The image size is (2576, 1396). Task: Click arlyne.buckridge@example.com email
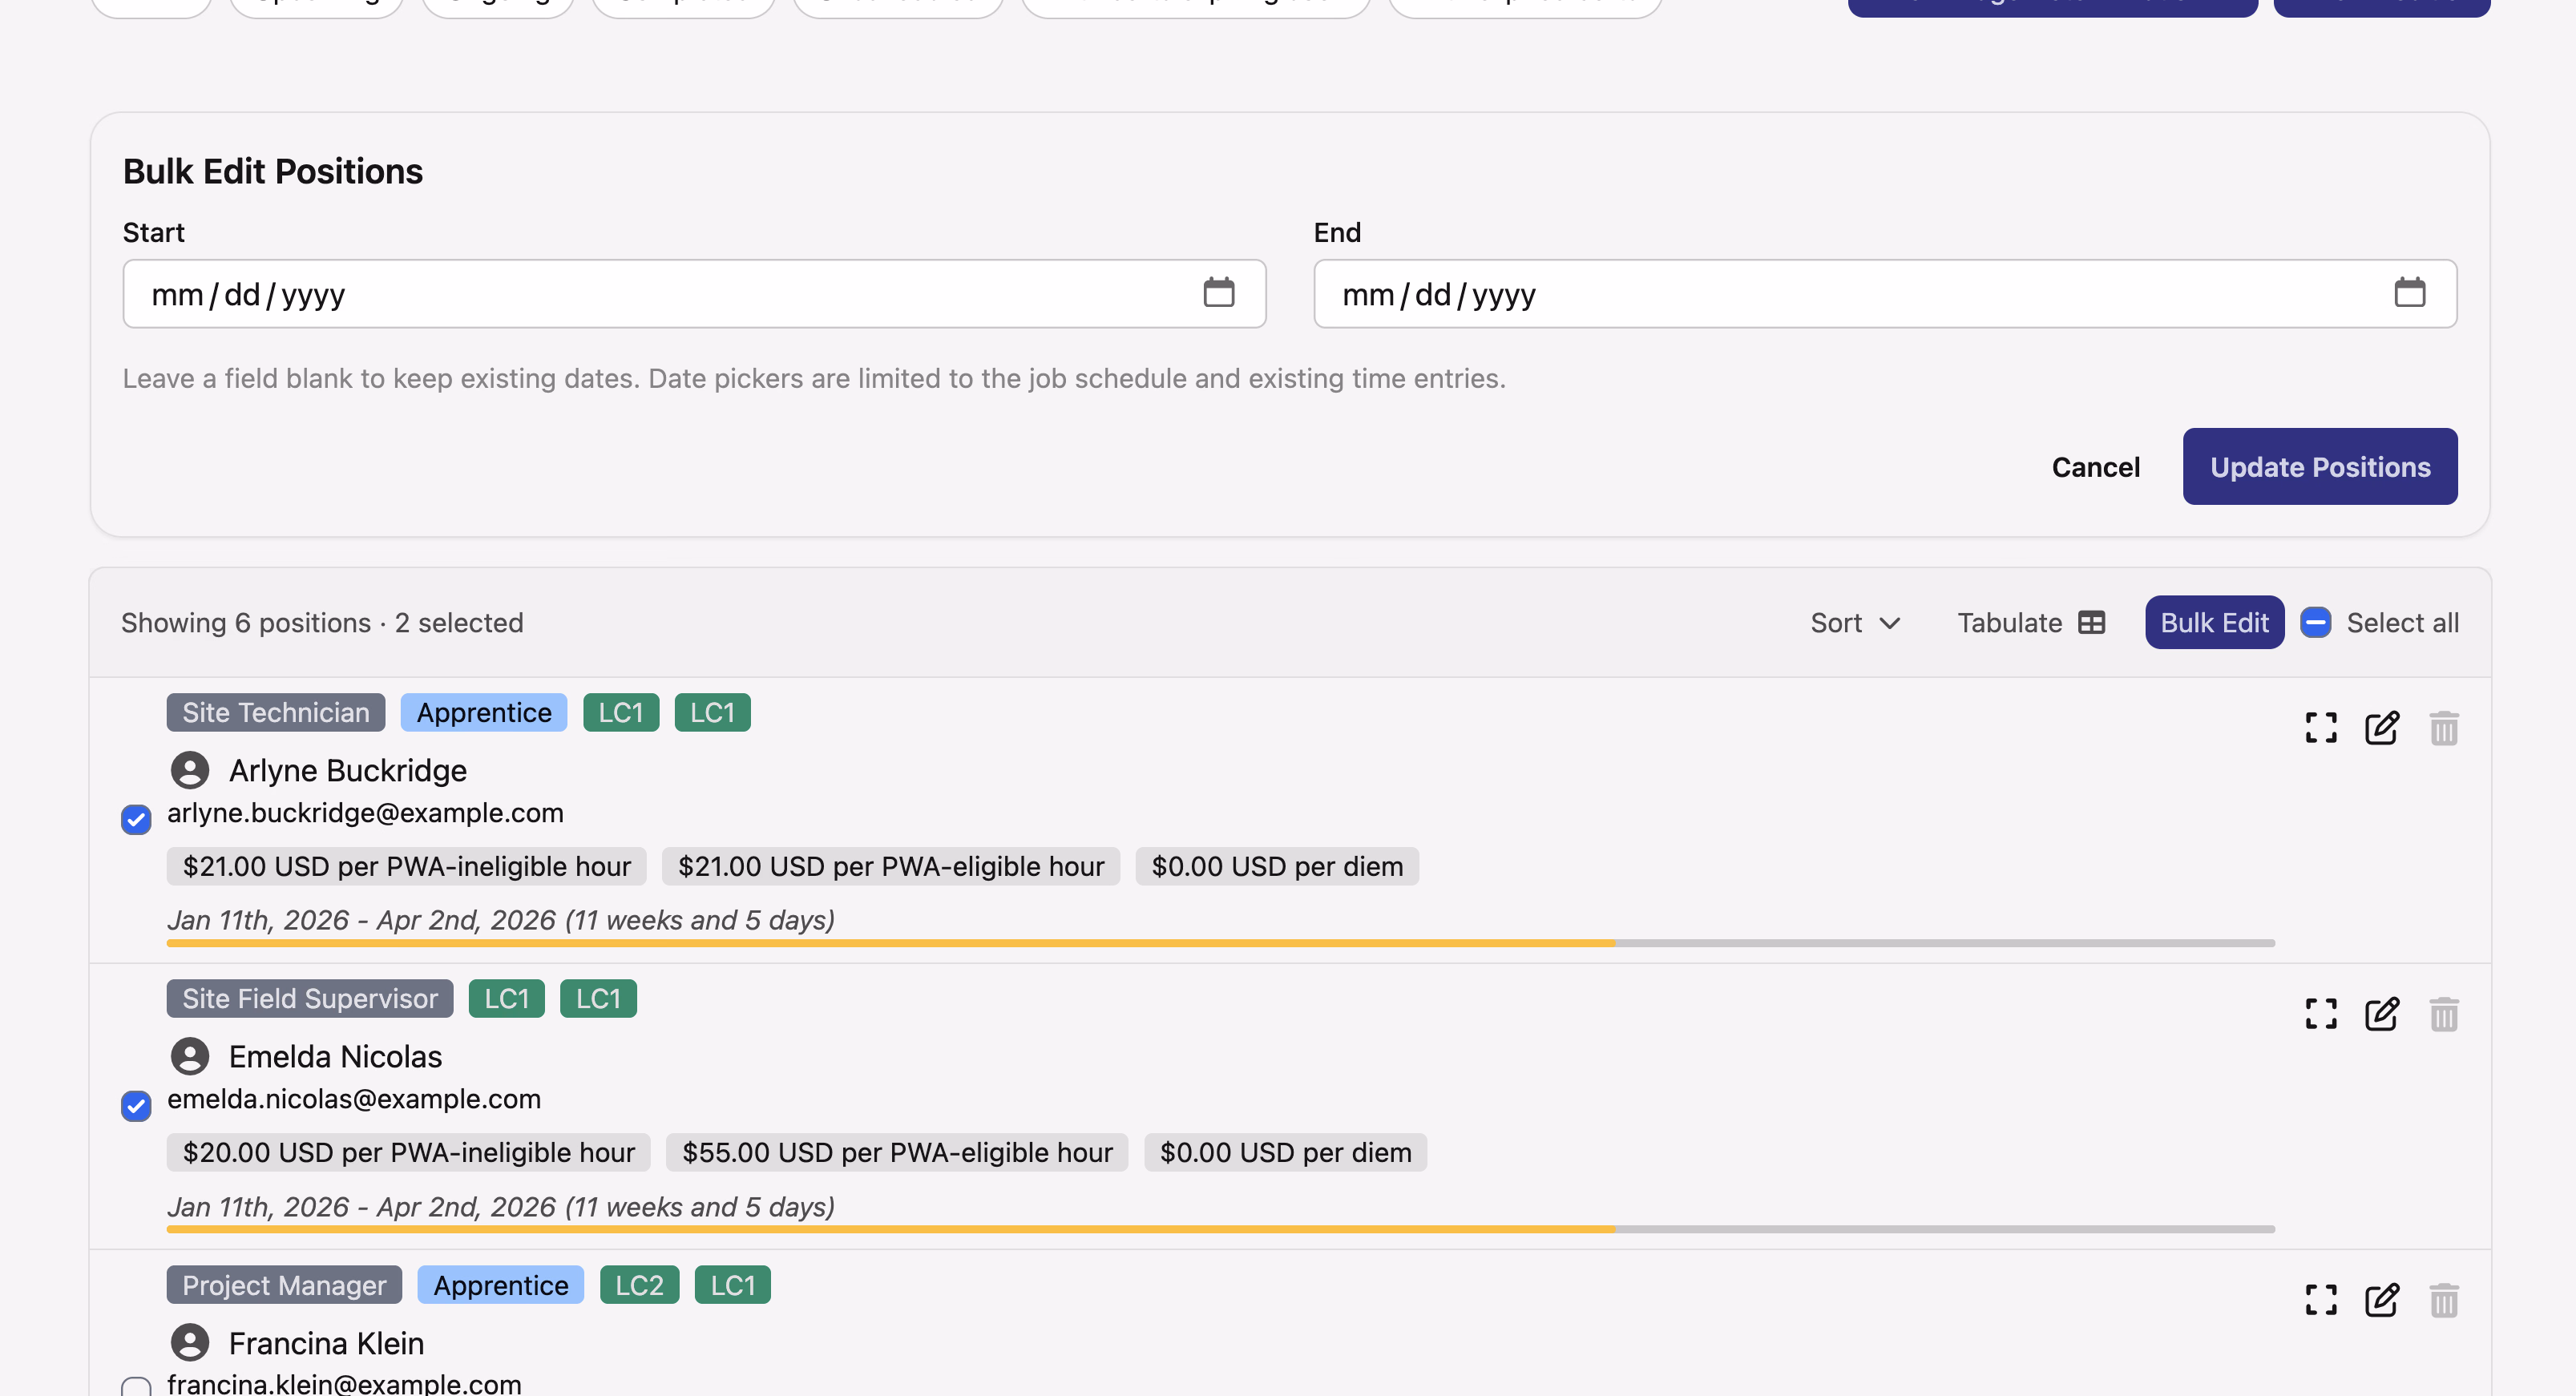(x=365, y=813)
